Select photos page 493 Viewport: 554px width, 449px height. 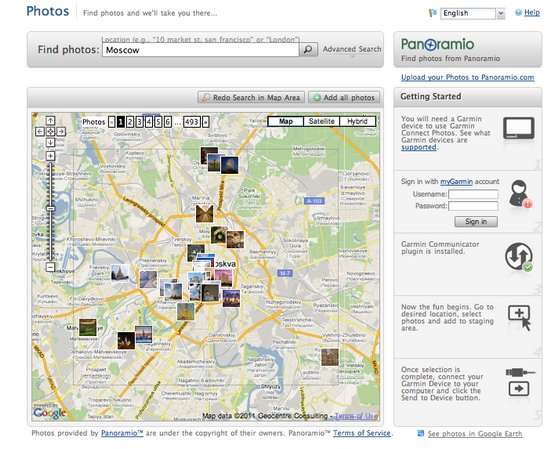pos(192,122)
